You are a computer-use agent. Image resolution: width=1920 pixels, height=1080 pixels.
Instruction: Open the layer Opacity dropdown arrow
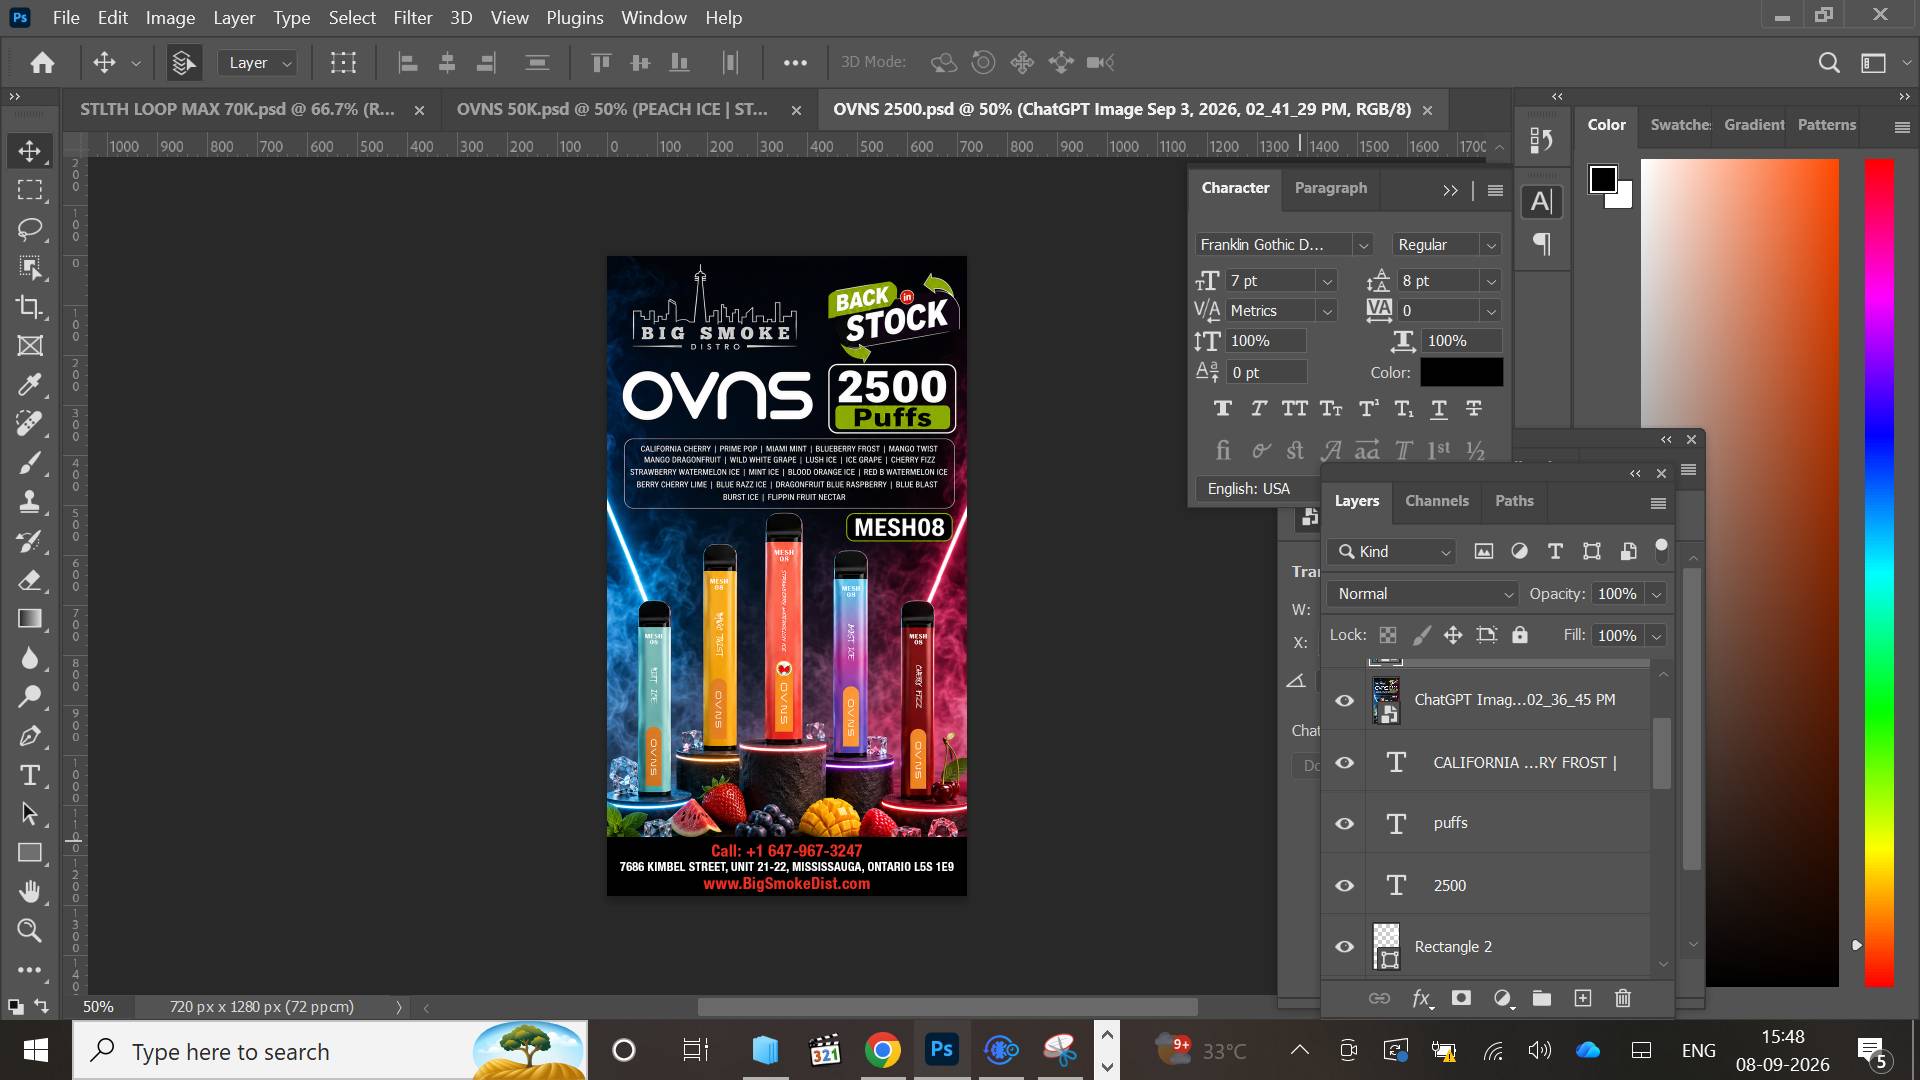point(1656,594)
